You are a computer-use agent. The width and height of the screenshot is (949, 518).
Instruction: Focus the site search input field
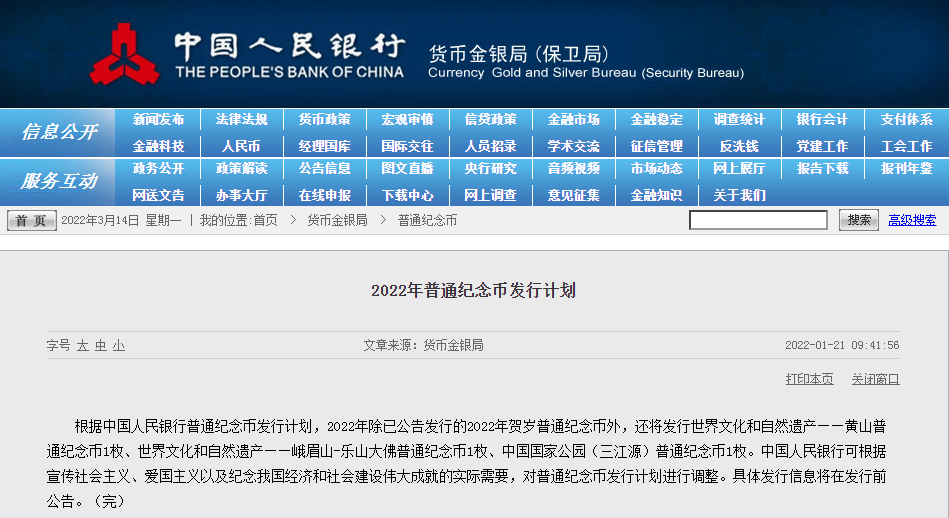(758, 220)
